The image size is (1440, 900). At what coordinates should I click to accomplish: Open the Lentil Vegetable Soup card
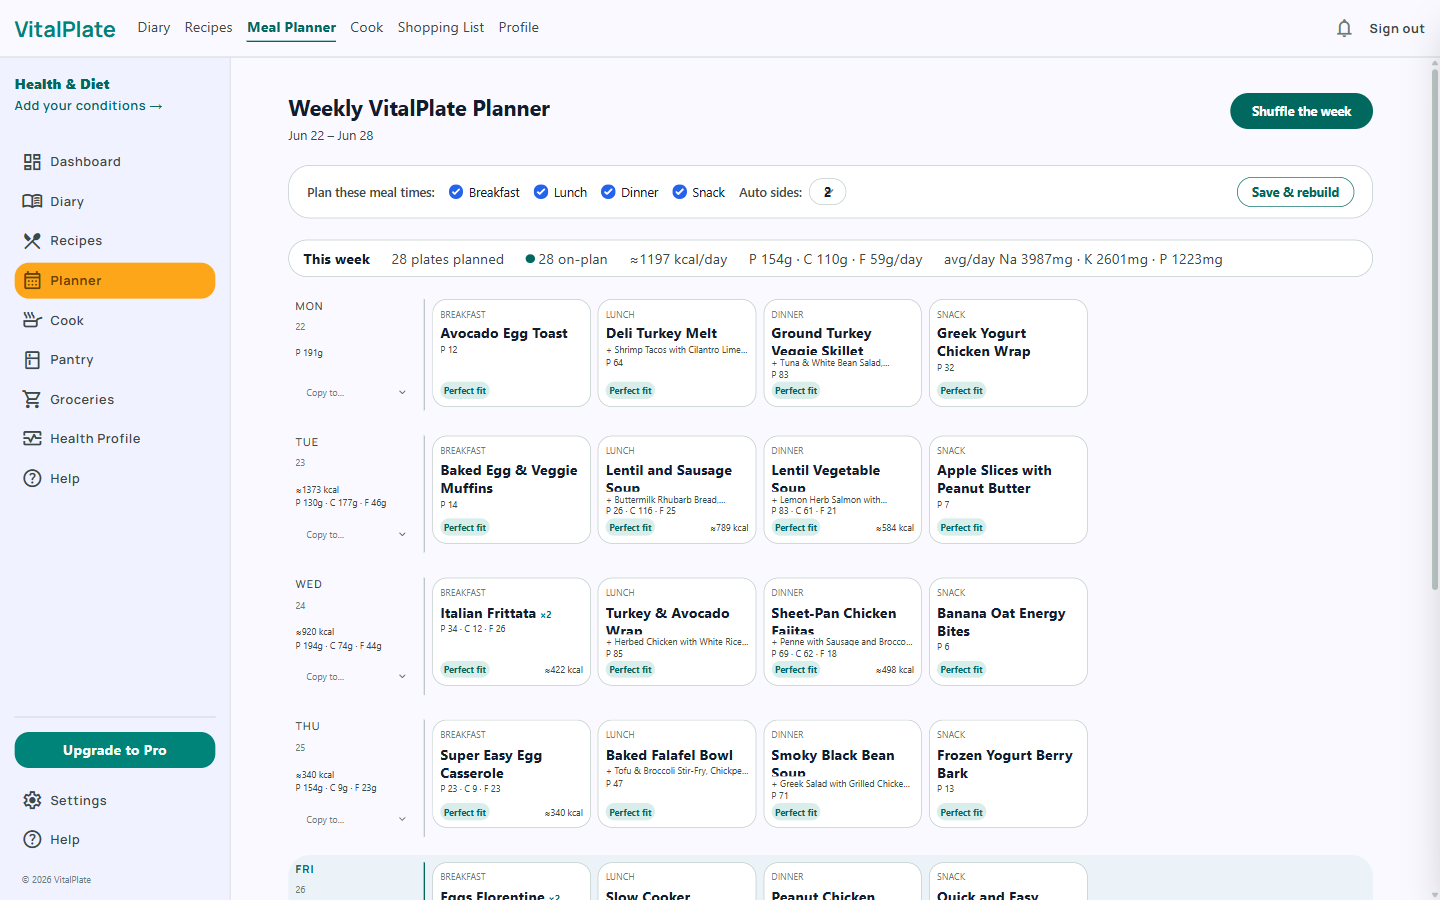[842, 490]
